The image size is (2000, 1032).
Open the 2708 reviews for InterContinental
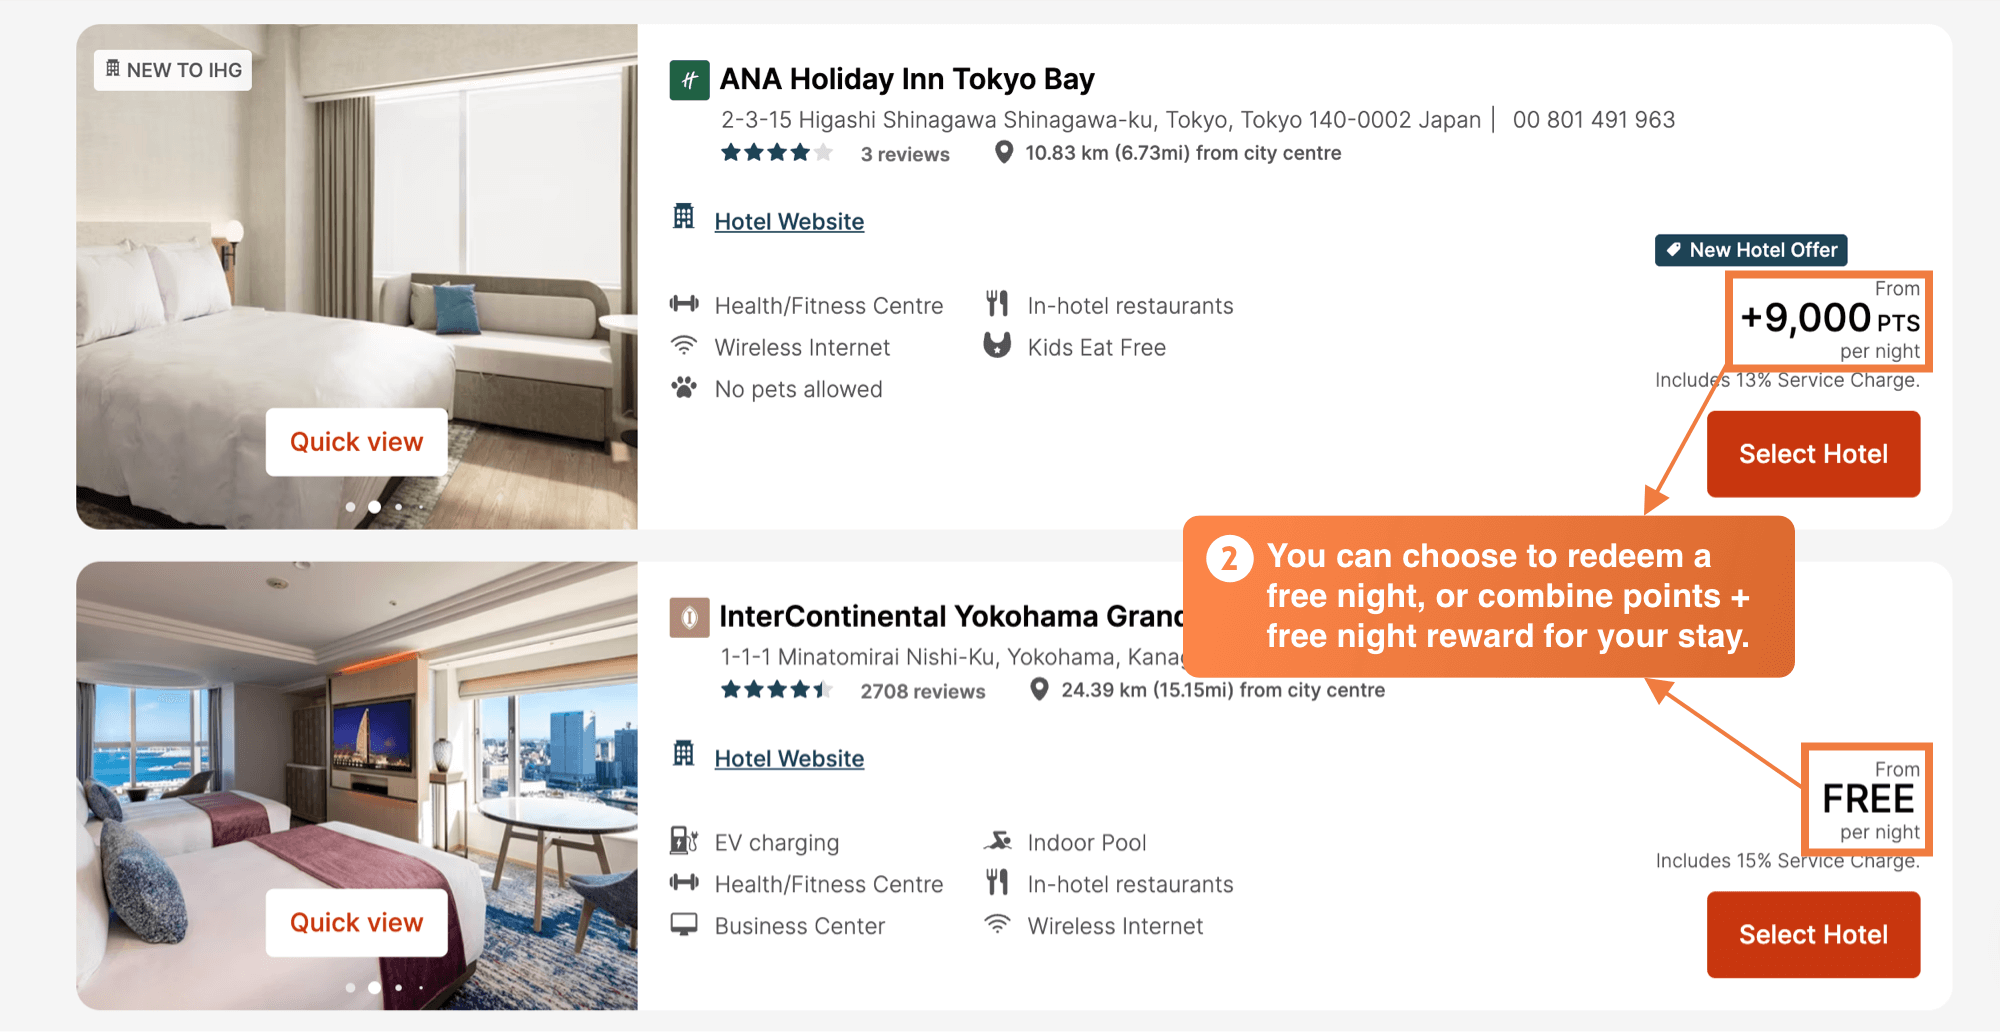[922, 691]
